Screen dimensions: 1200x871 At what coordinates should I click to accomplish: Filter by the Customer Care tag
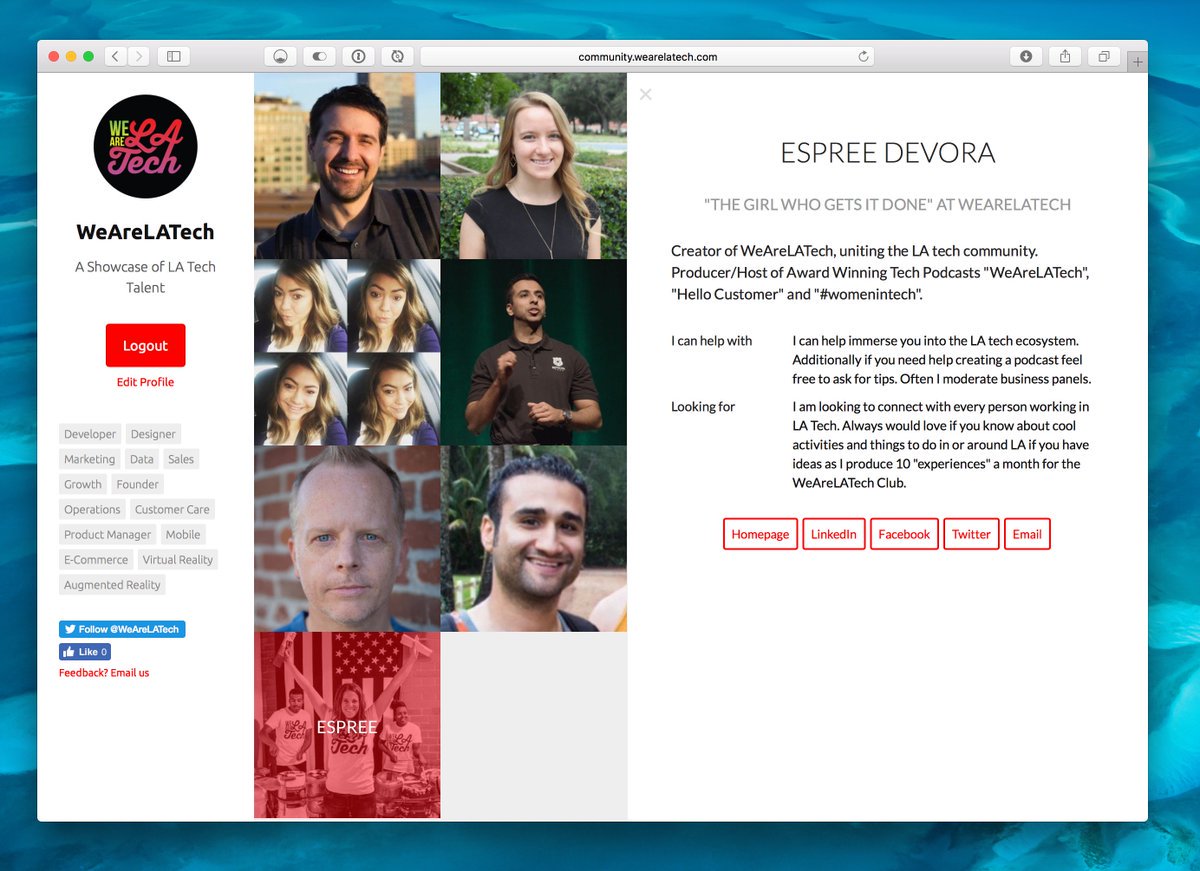tap(172, 509)
